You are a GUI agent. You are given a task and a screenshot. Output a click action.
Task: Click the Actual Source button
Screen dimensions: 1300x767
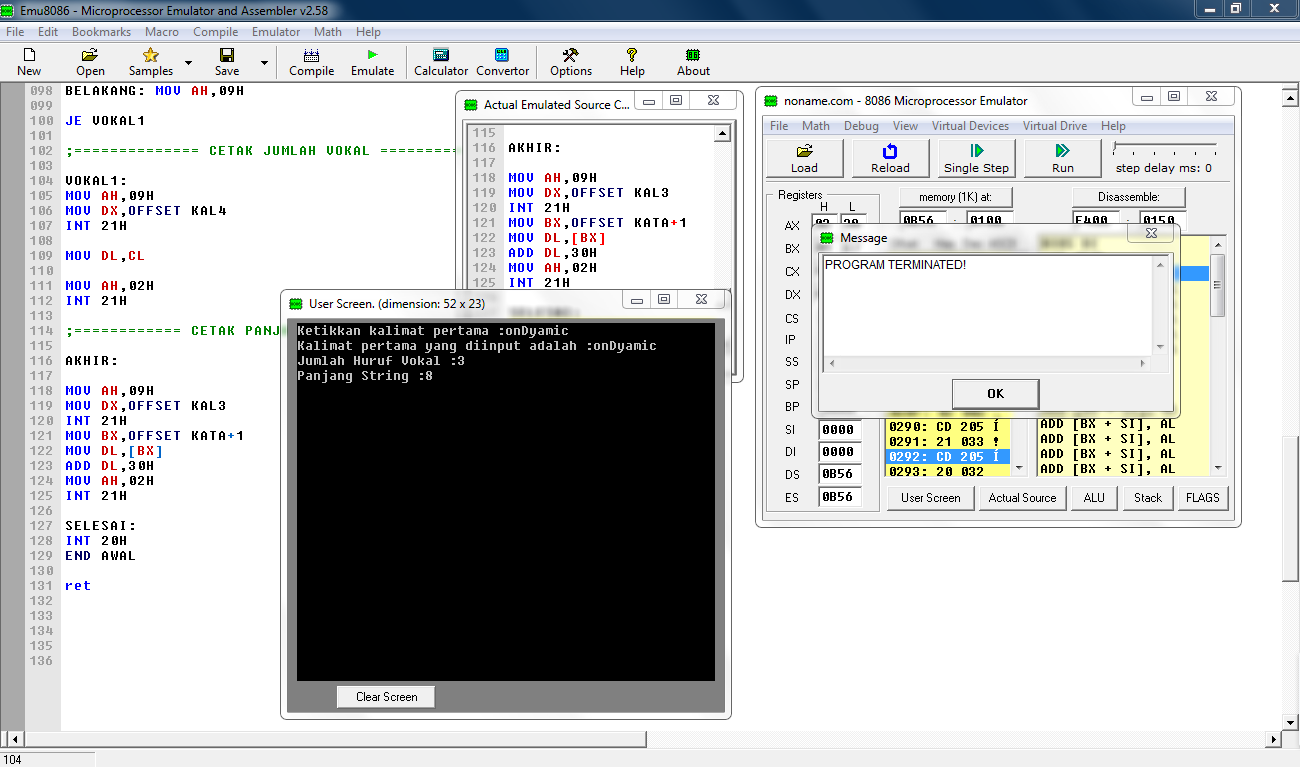(1022, 498)
